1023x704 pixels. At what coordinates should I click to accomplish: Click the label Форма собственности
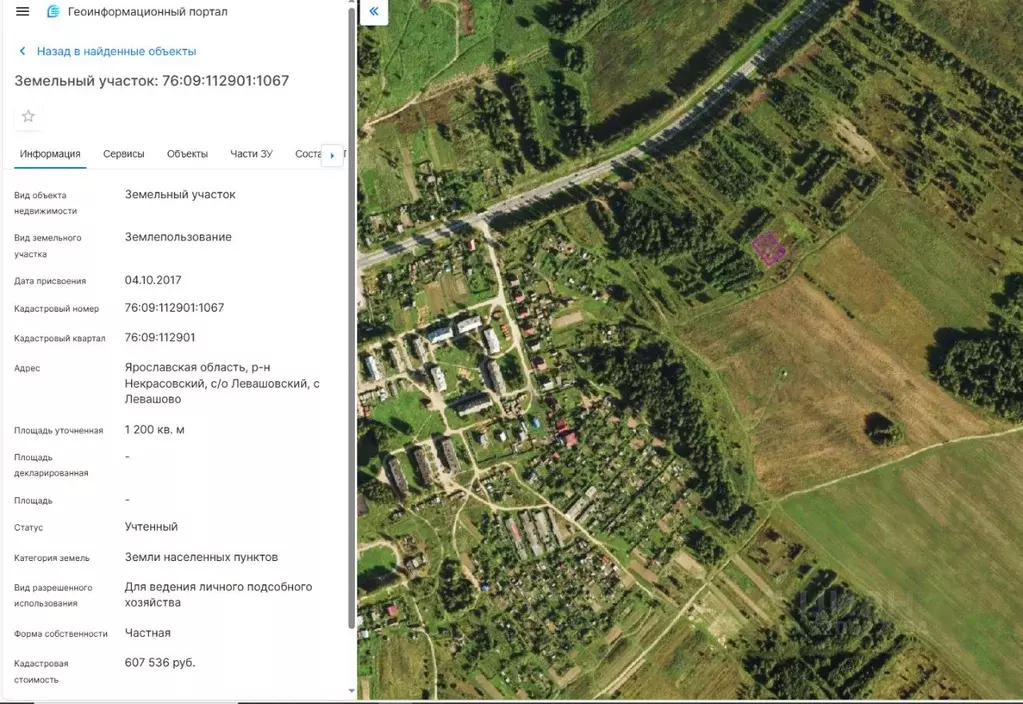coord(61,634)
